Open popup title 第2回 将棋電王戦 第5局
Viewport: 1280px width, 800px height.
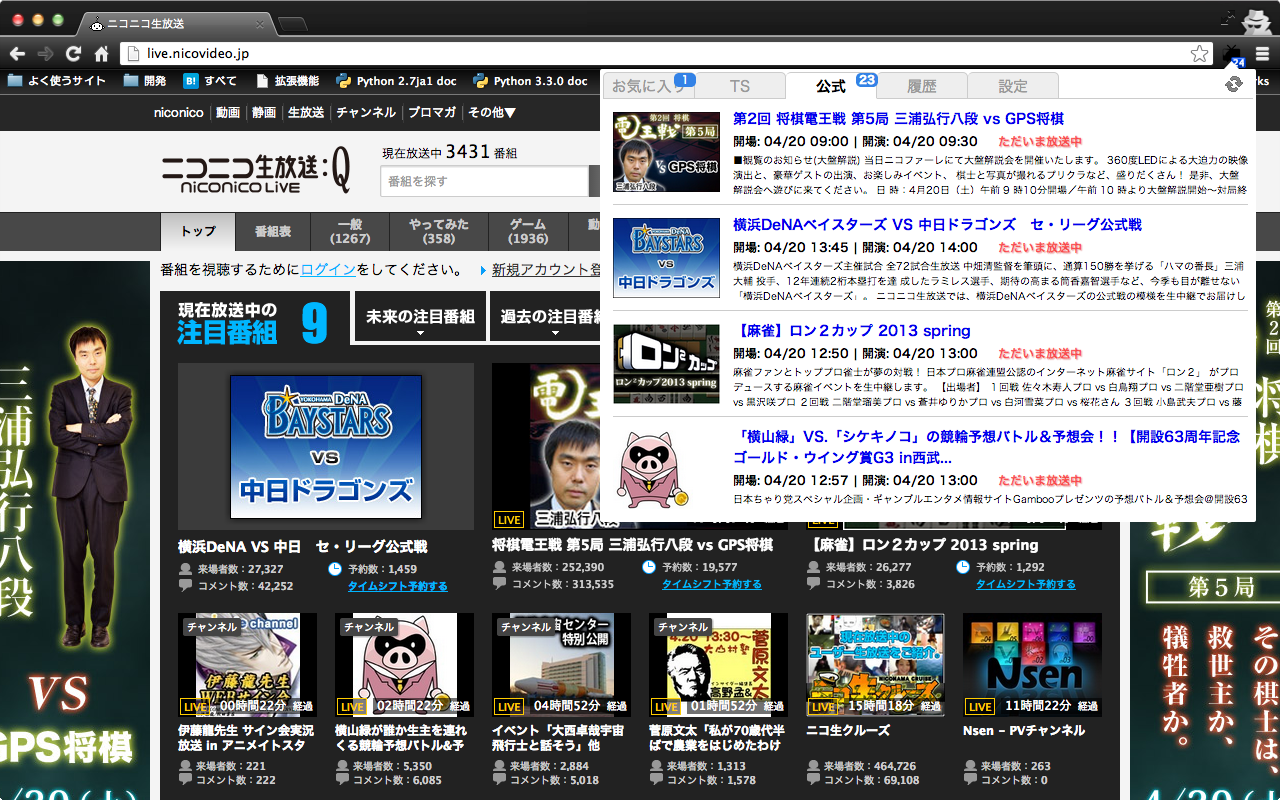(x=898, y=118)
